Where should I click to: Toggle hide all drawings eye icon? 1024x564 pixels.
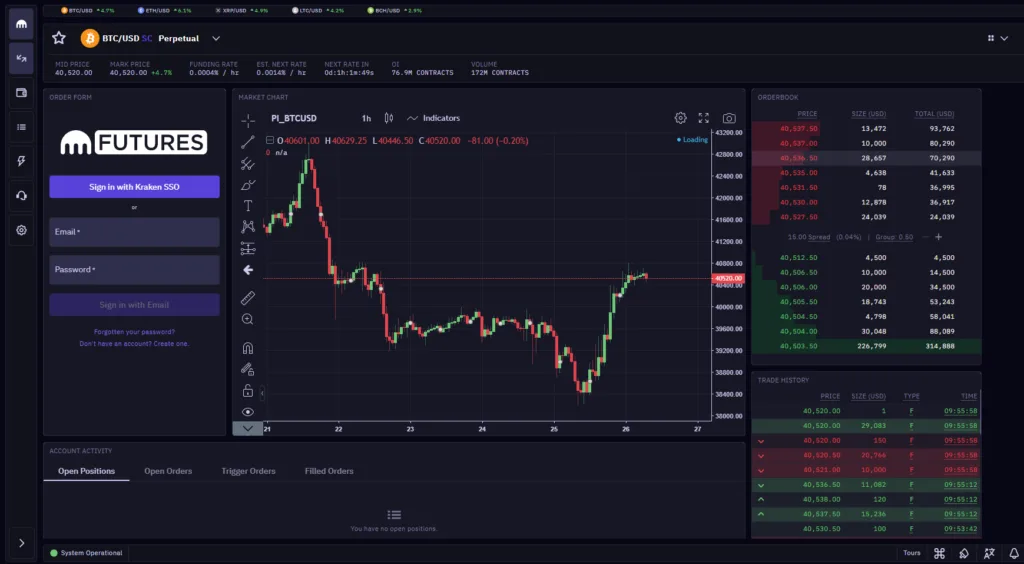(248, 412)
